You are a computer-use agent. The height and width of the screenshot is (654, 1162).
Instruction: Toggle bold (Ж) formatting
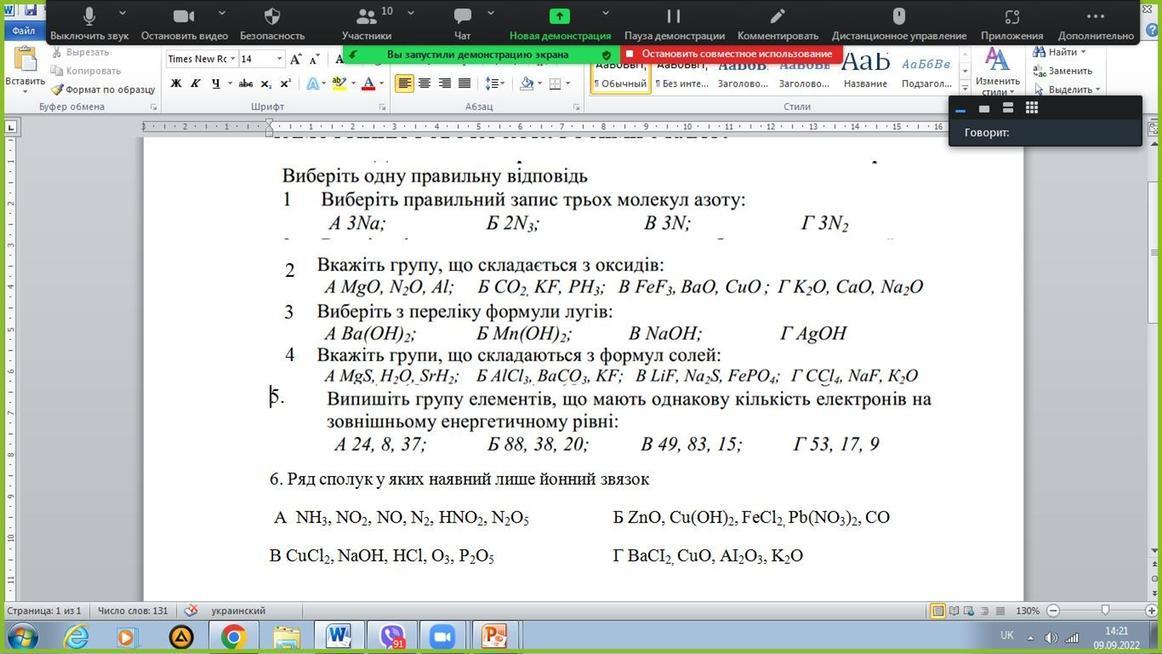[176, 83]
